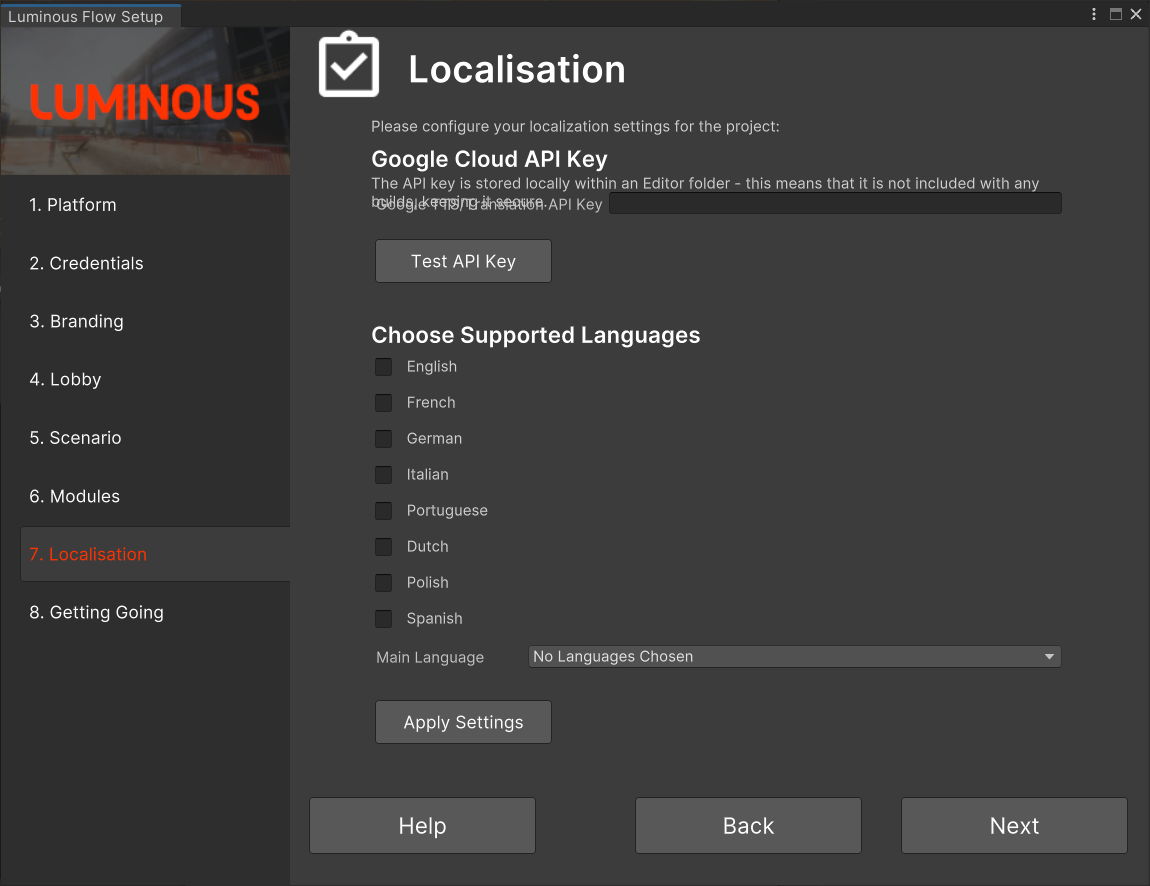Open the window's three-dot options menu
The height and width of the screenshot is (886, 1150).
(1094, 14)
